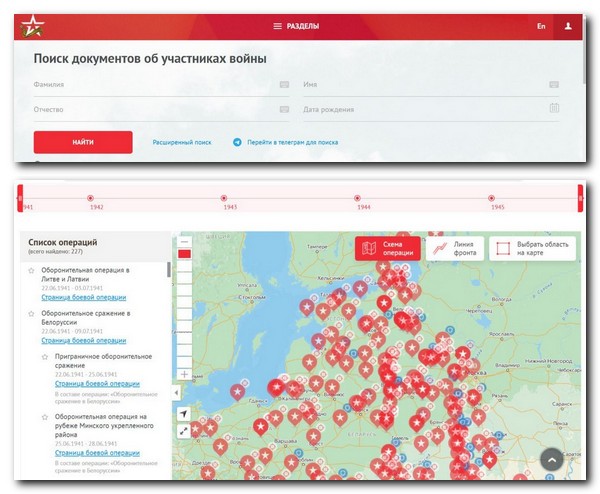The image size is (600, 494).
Task: Switch language to En
Action: 541,26
